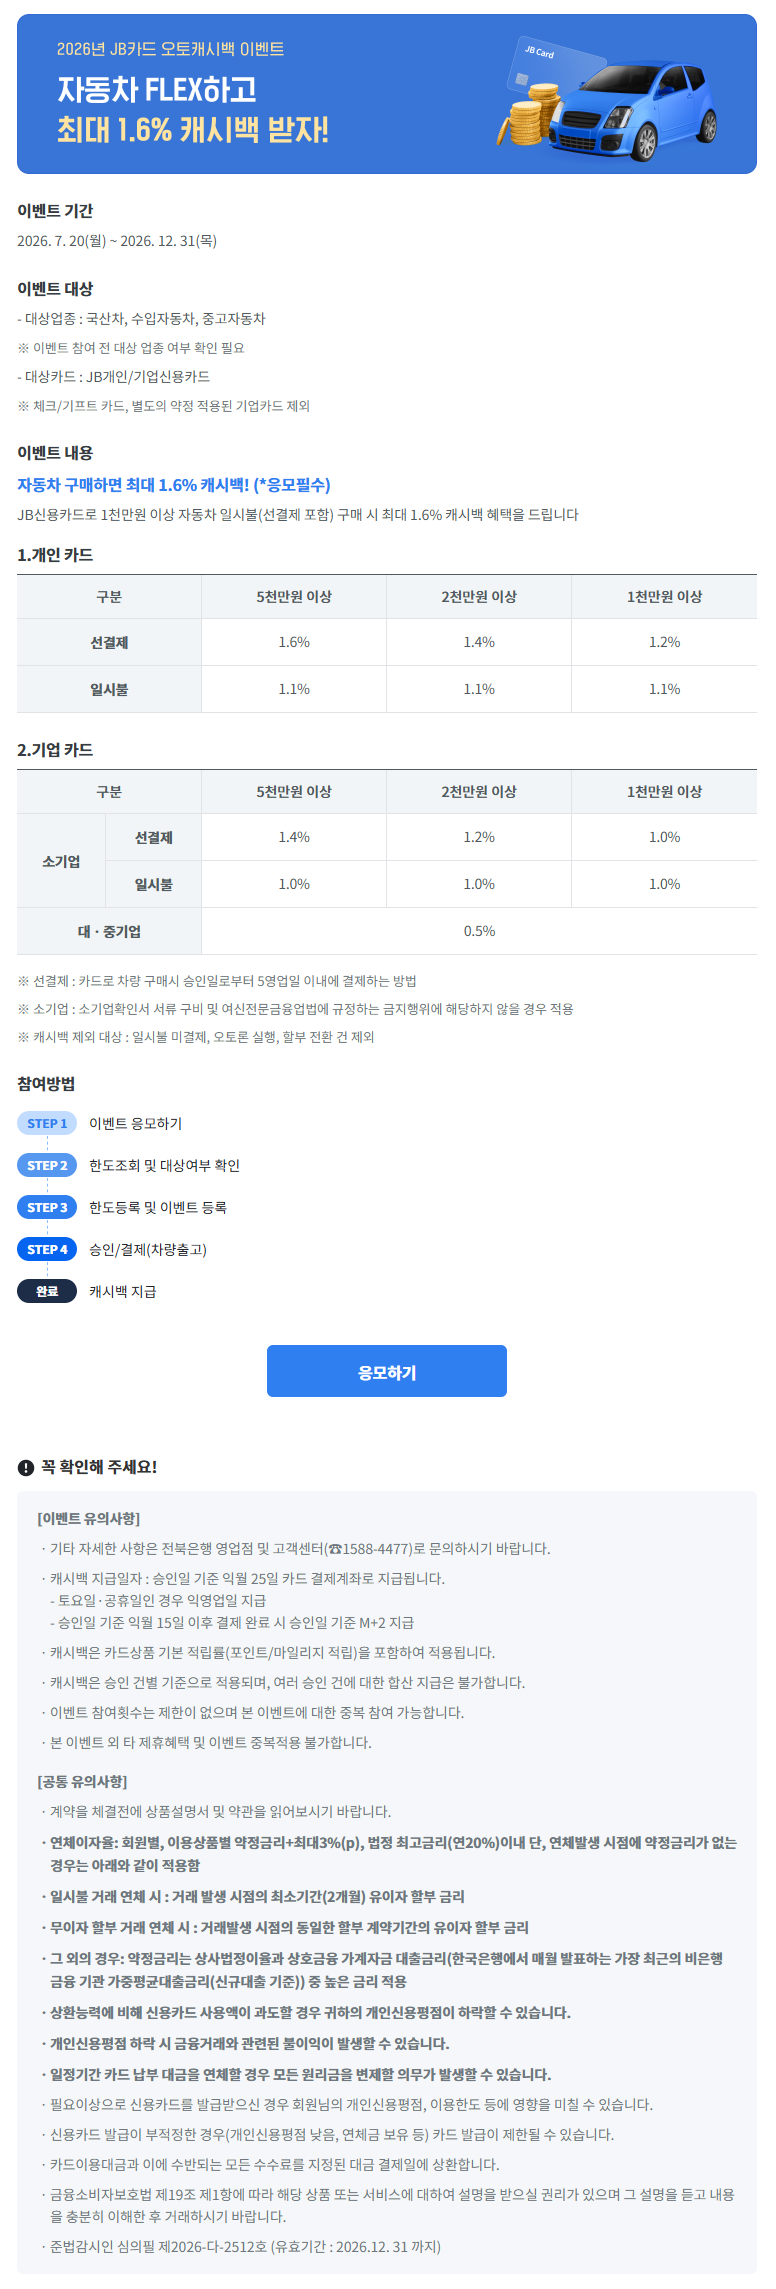Click the exclamation warning icon beside 꼭 확인해 주세요
This screenshot has width=776, height=2289.
click(x=26, y=1467)
